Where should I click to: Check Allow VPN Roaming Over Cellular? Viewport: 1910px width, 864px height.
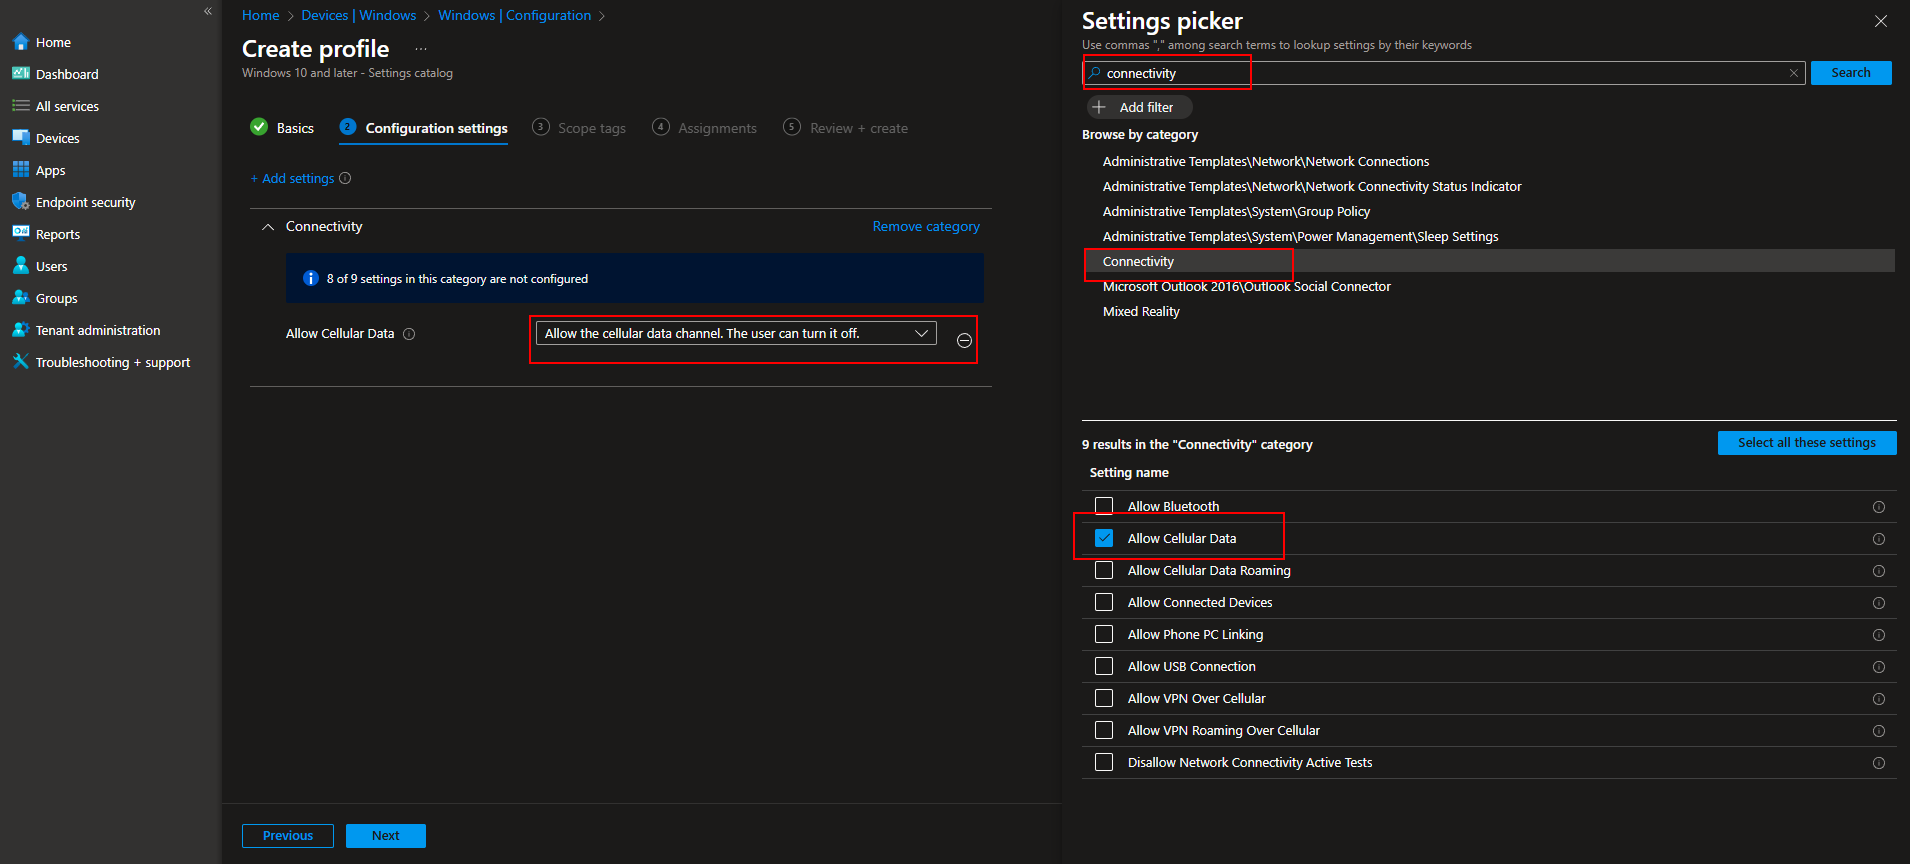click(1104, 730)
